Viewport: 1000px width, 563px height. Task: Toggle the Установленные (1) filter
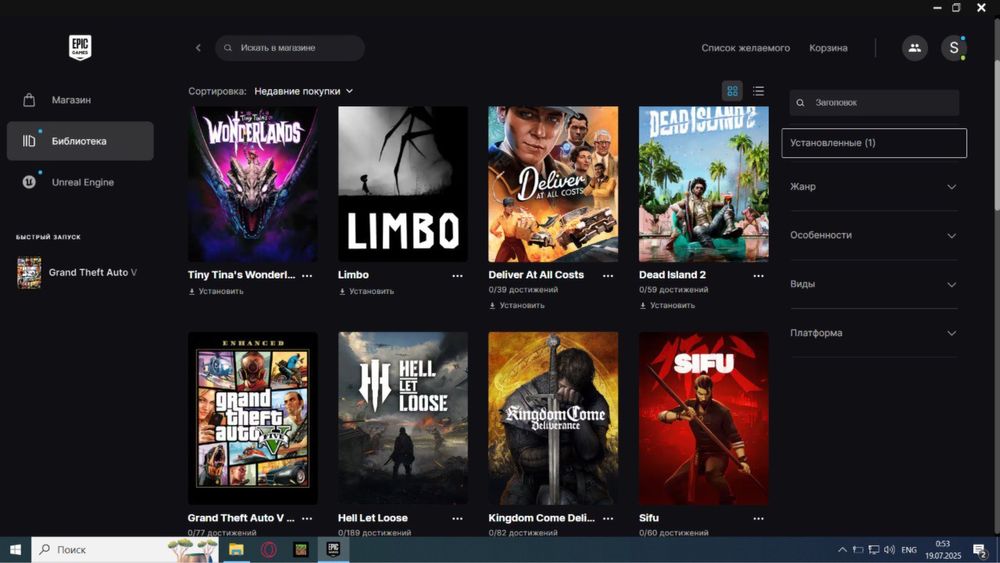coord(874,143)
